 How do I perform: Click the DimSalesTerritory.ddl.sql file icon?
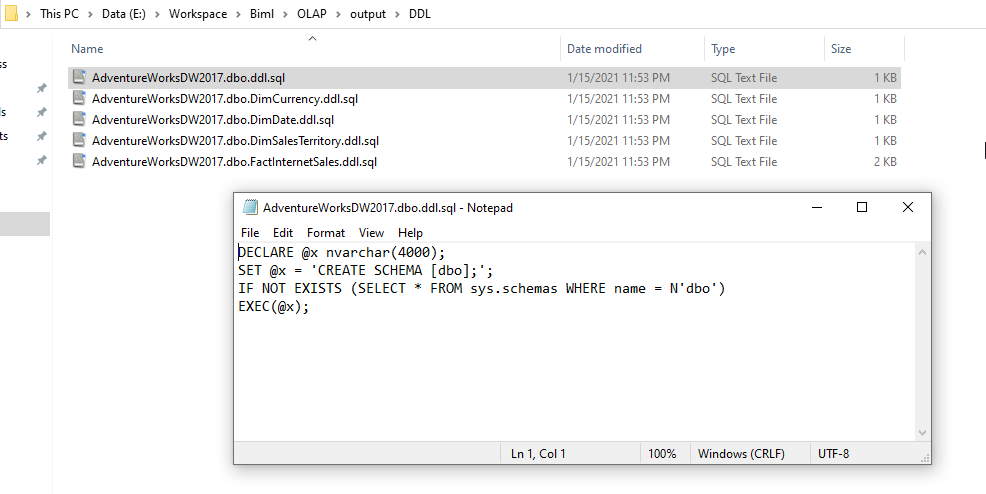coord(80,141)
